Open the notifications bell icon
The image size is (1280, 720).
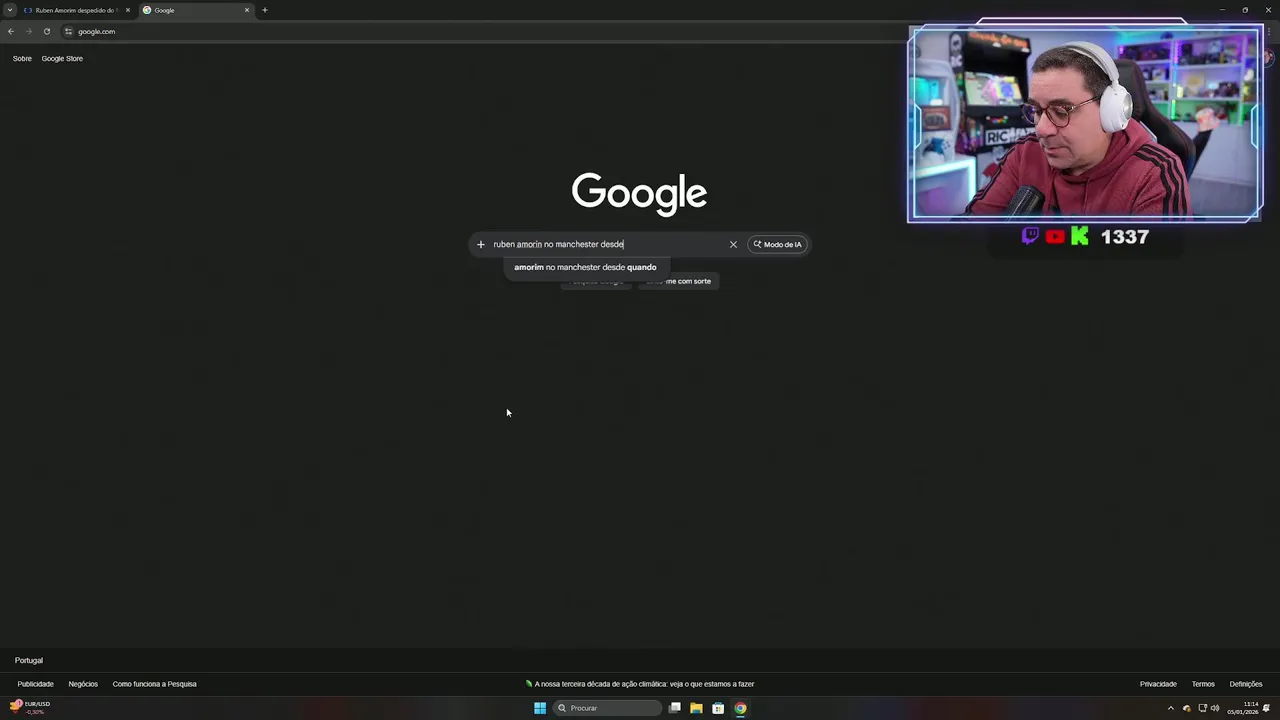click(1267, 708)
